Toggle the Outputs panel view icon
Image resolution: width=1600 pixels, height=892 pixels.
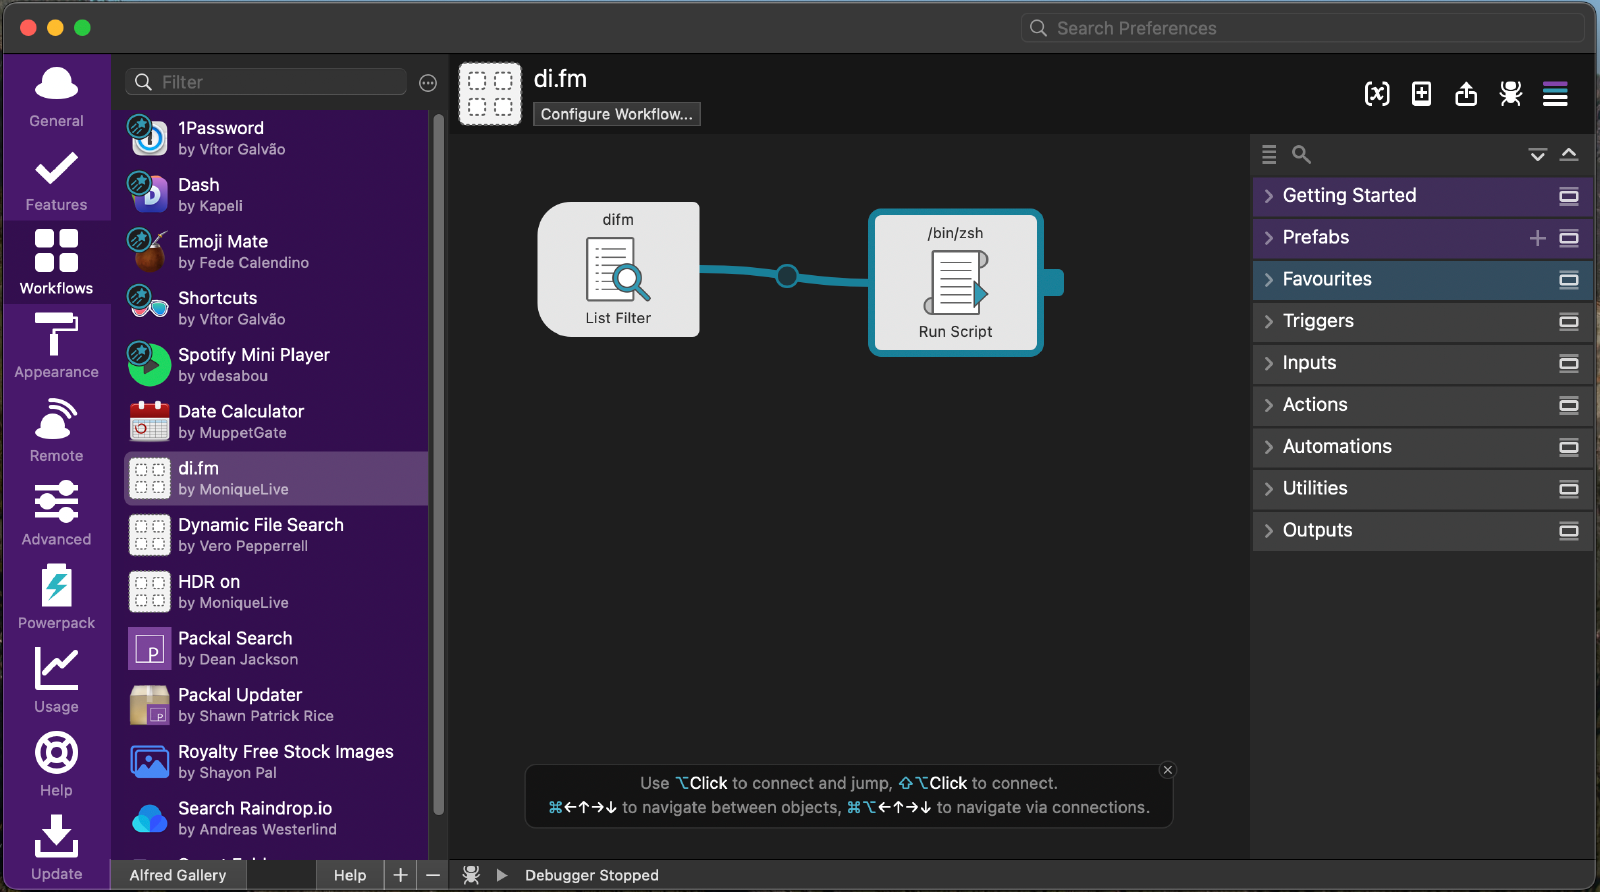point(1569,531)
